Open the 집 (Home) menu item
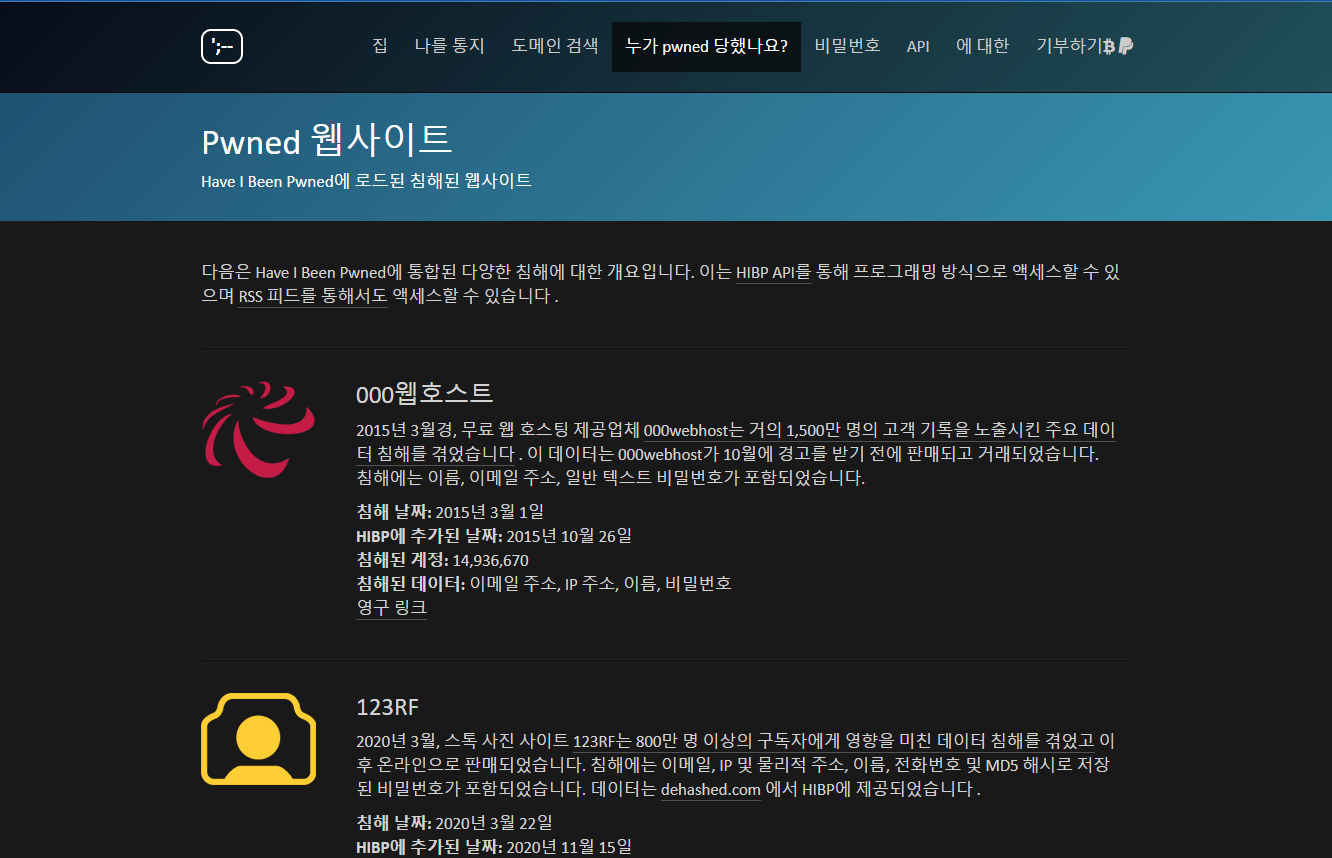The width and height of the screenshot is (1332, 858). [x=380, y=46]
